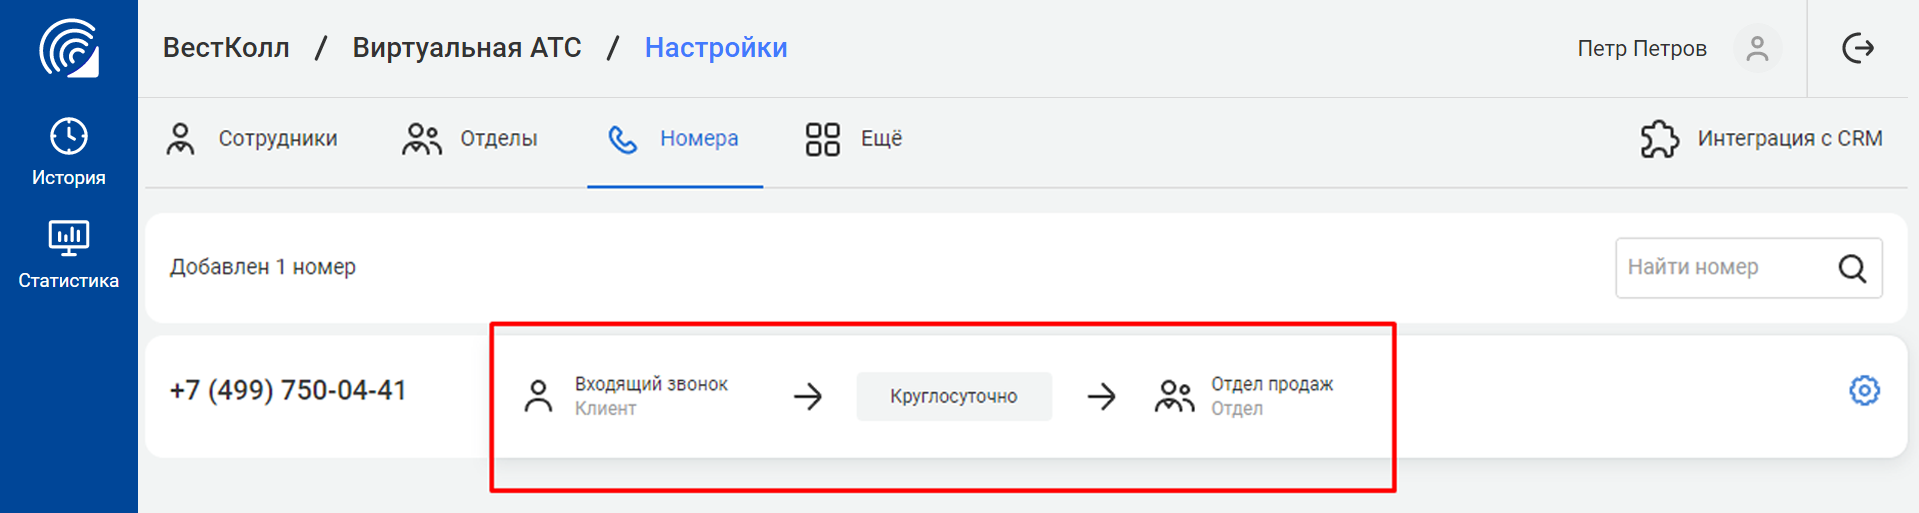Click the Круглосуточно schedule button

pos(954,396)
